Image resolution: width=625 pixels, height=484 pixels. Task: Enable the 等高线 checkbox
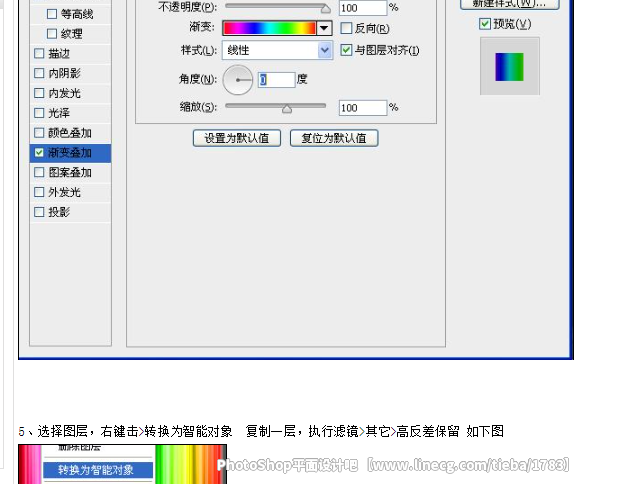[52, 14]
